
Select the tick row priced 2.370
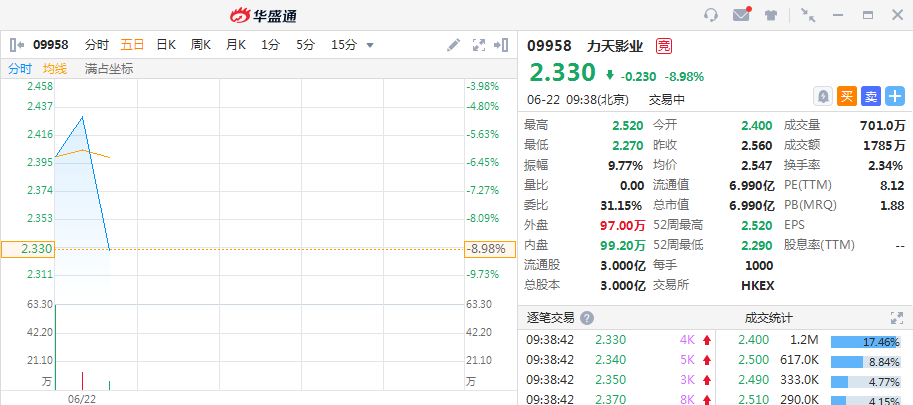(x=616, y=398)
